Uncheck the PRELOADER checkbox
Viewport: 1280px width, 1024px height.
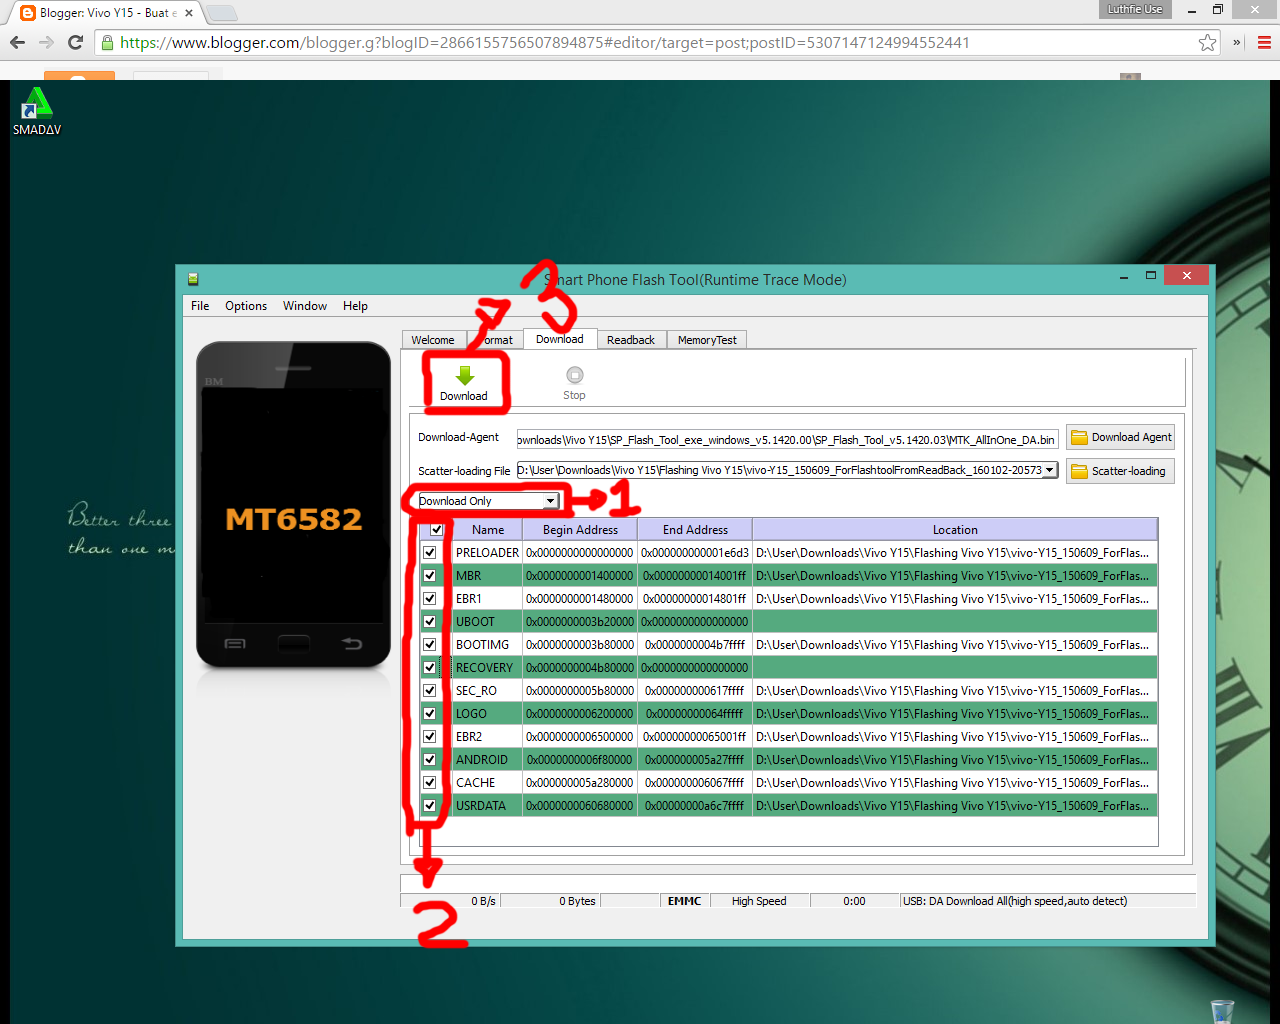click(x=430, y=553)
